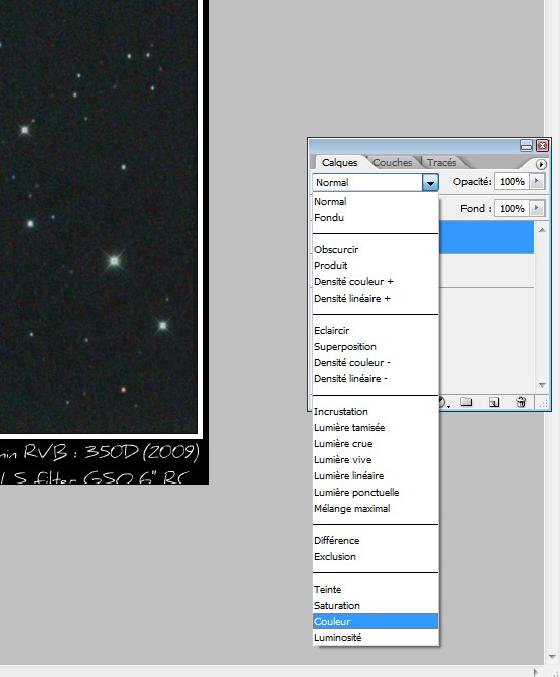This screenshot has width=560, height=677.
Task: Click the create new layer icon
Action: click(x=494, y=402)
